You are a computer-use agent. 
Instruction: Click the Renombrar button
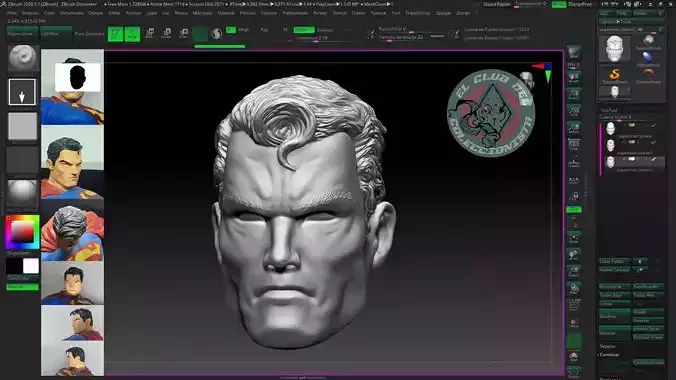point(614,286)
